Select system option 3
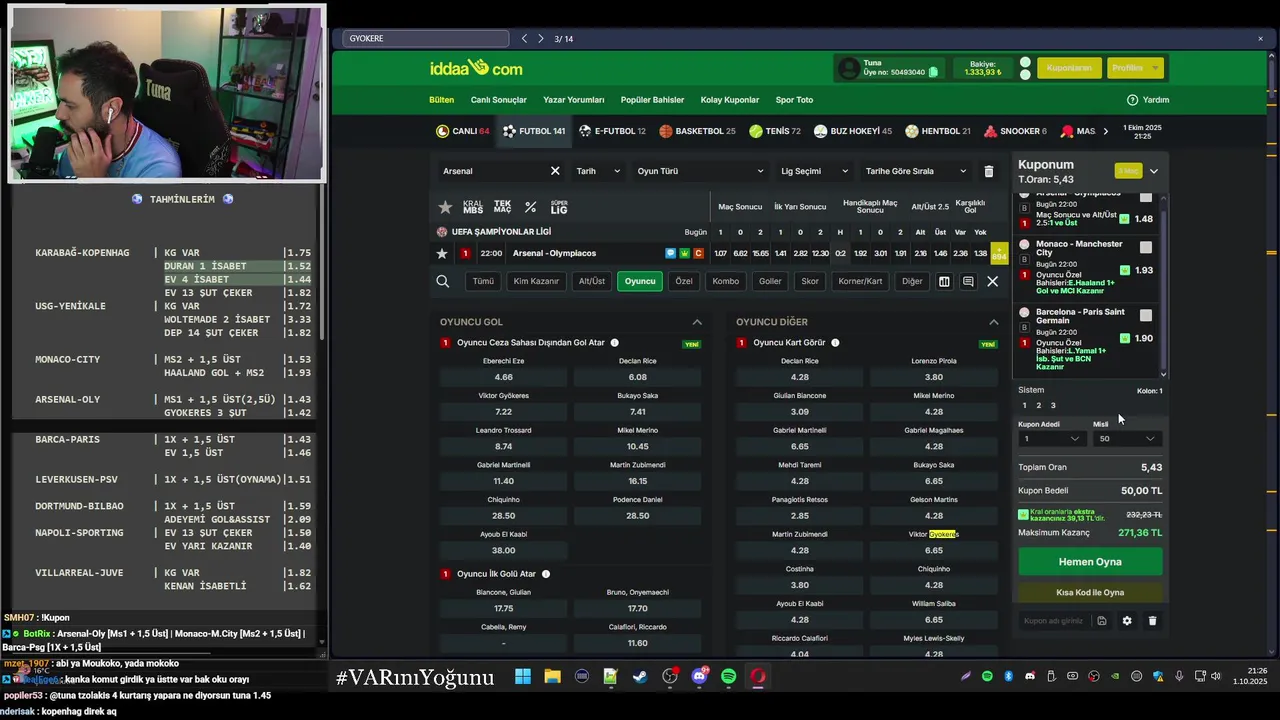 coord(1053,406)
